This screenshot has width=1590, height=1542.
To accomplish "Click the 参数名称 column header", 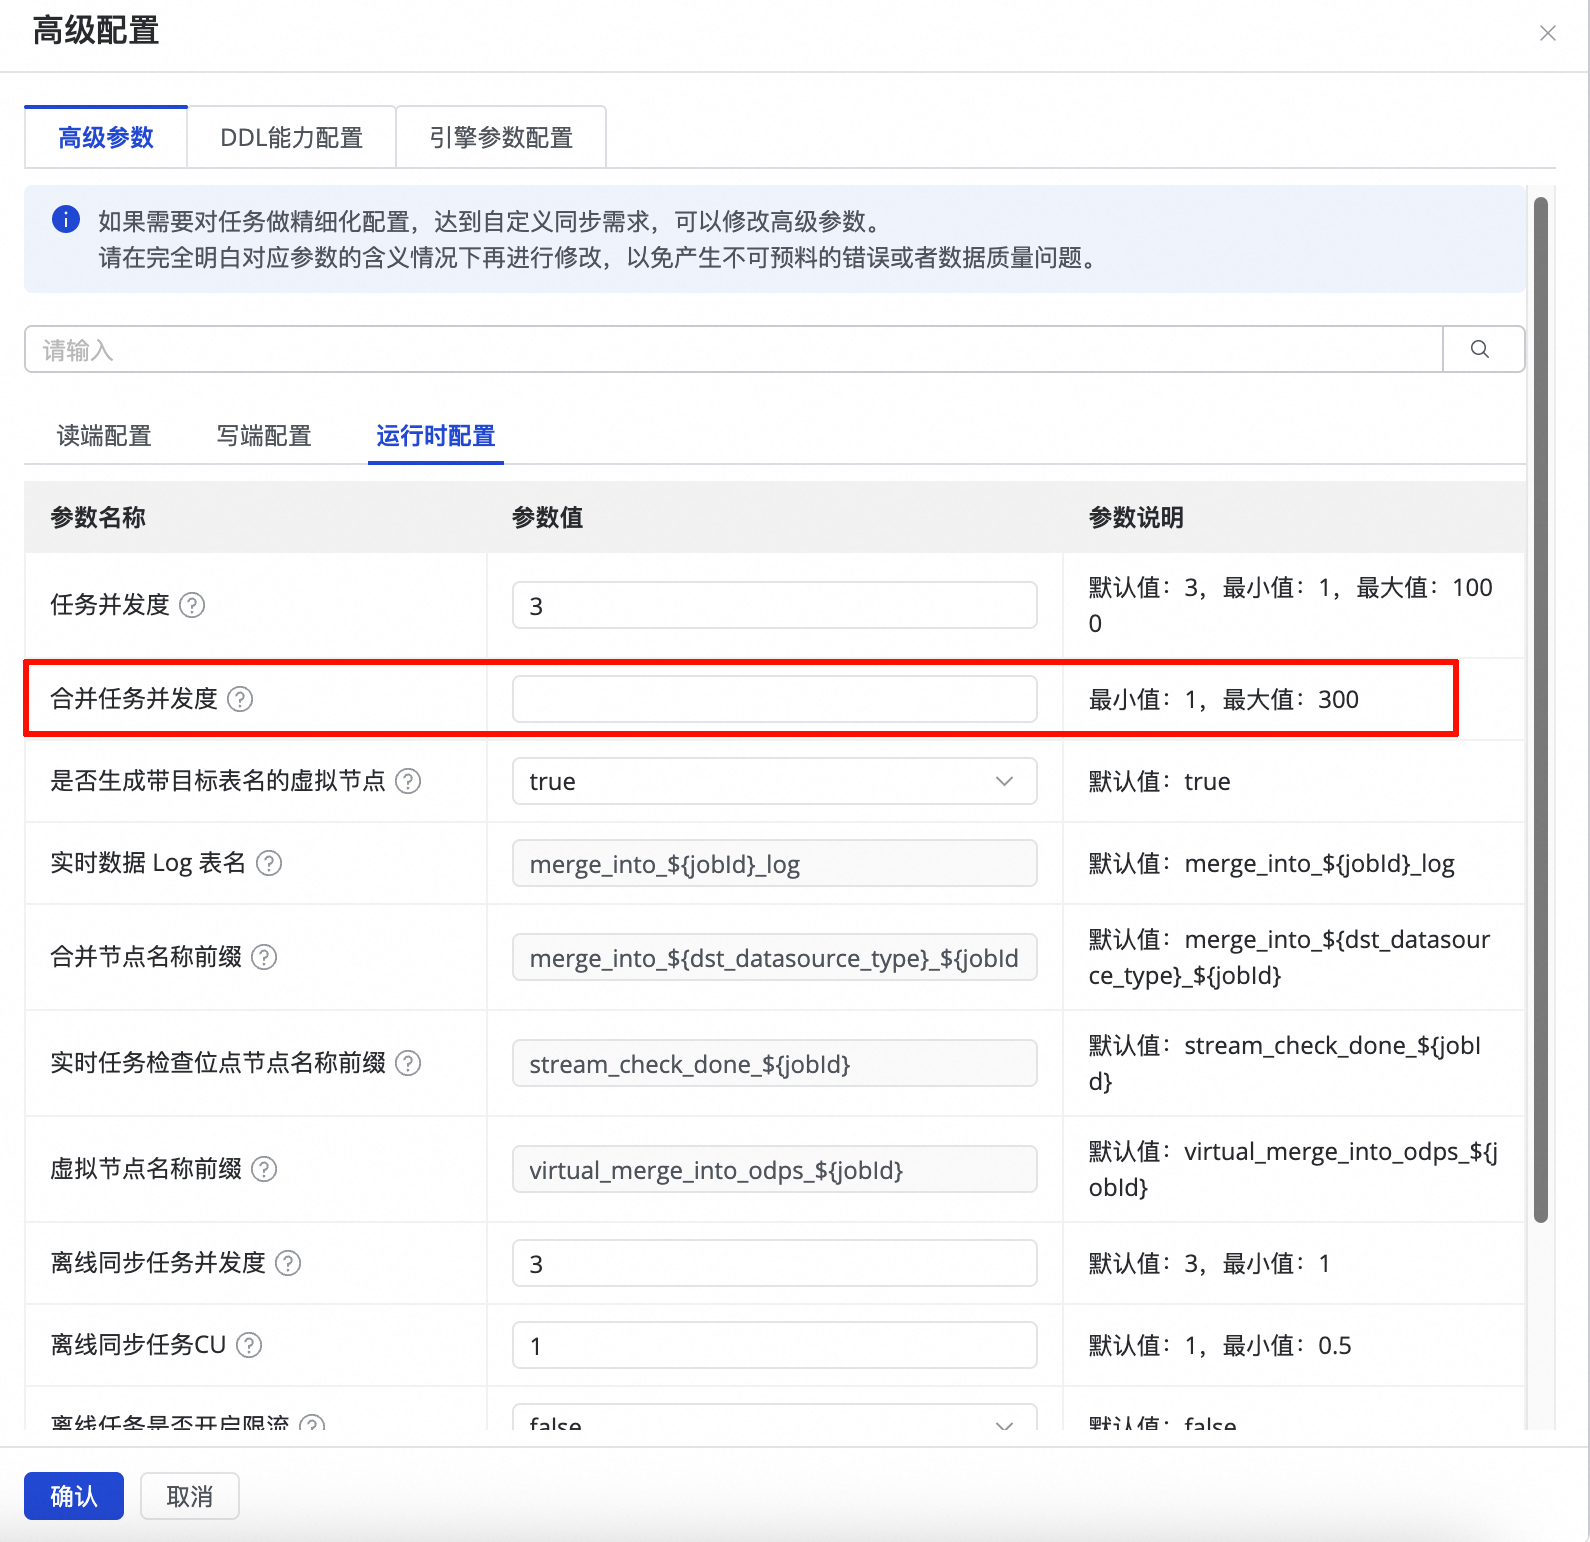I will tap(98, 517).
